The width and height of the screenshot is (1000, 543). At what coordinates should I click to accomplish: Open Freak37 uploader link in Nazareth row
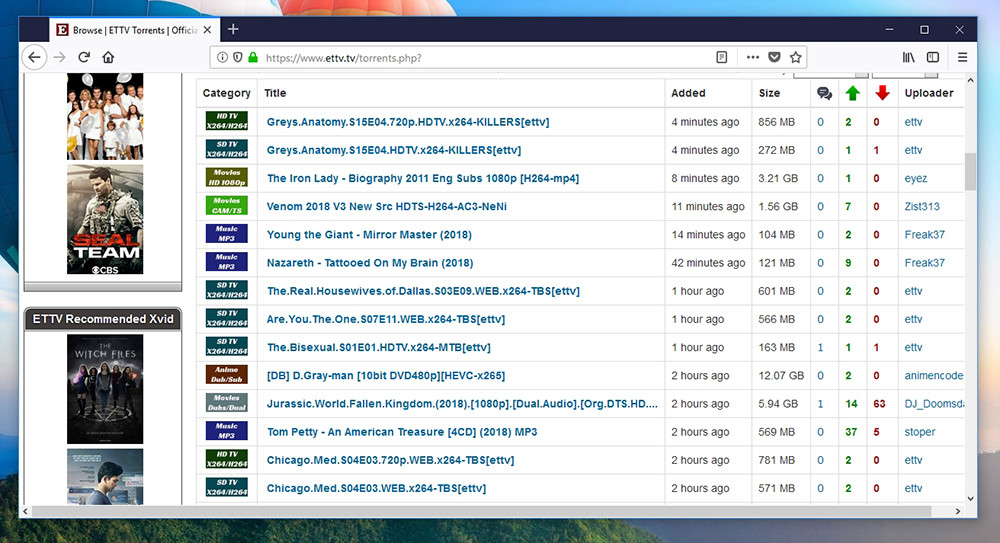[925, 263]
